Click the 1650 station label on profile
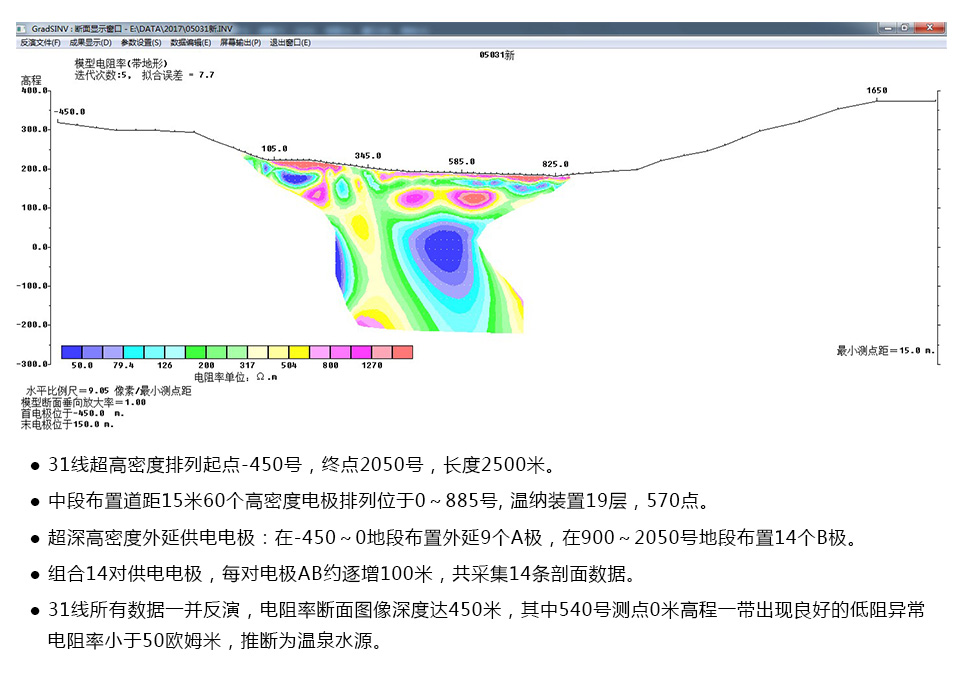The image size is (960, 679). [x=876, y=91]
